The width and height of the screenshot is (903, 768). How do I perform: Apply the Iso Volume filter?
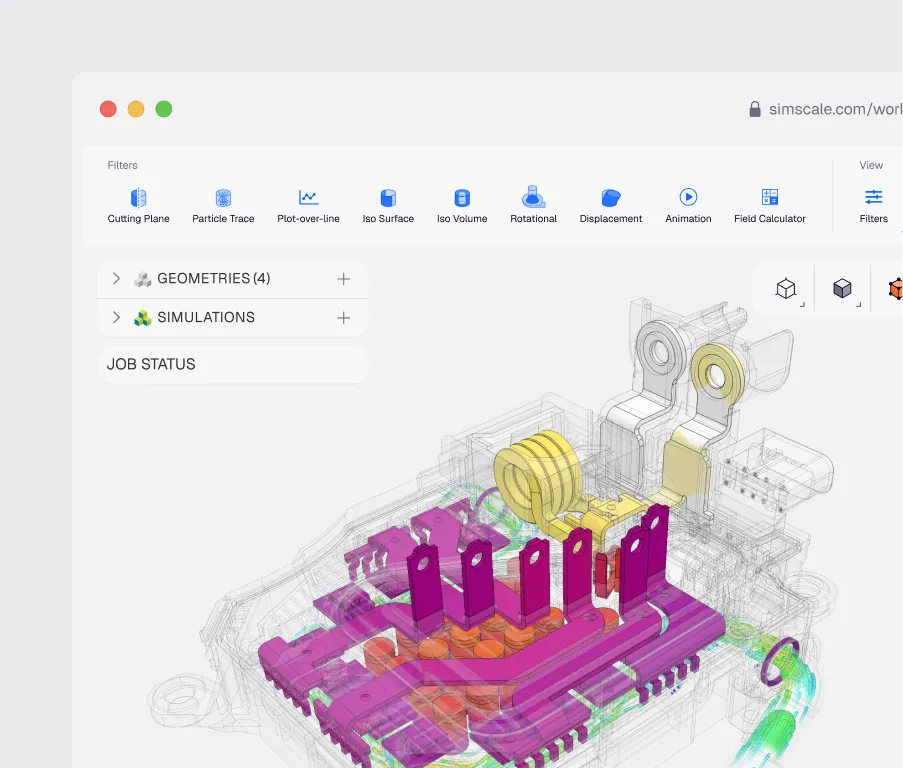[462, 206]
